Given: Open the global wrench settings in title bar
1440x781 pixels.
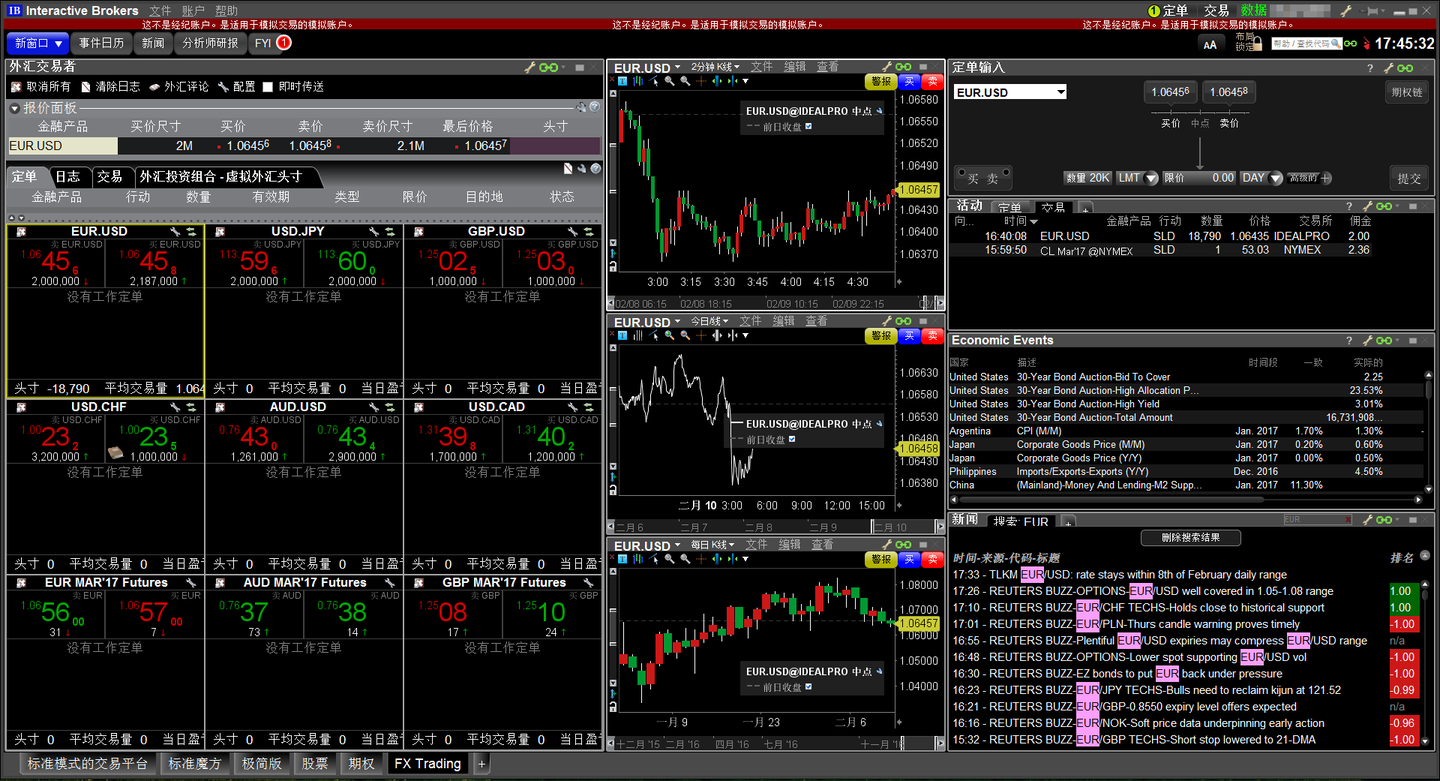Looking at the screenshot, I should 1346,11.
